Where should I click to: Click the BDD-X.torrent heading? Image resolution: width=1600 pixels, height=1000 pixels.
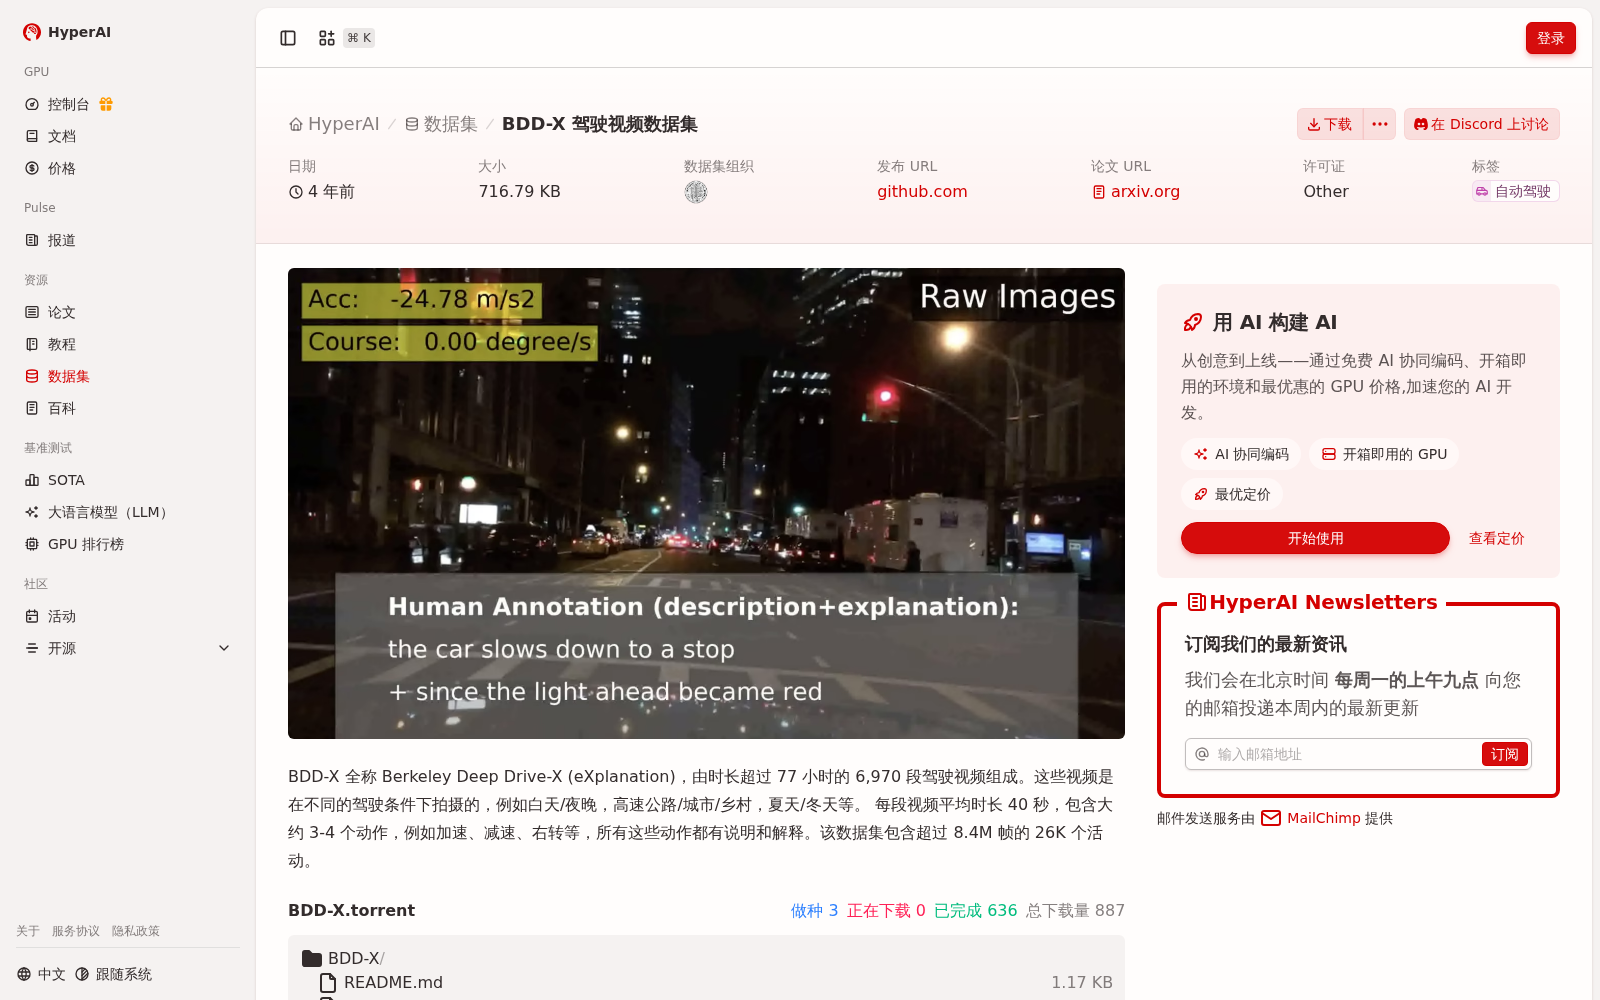point(351,910)
